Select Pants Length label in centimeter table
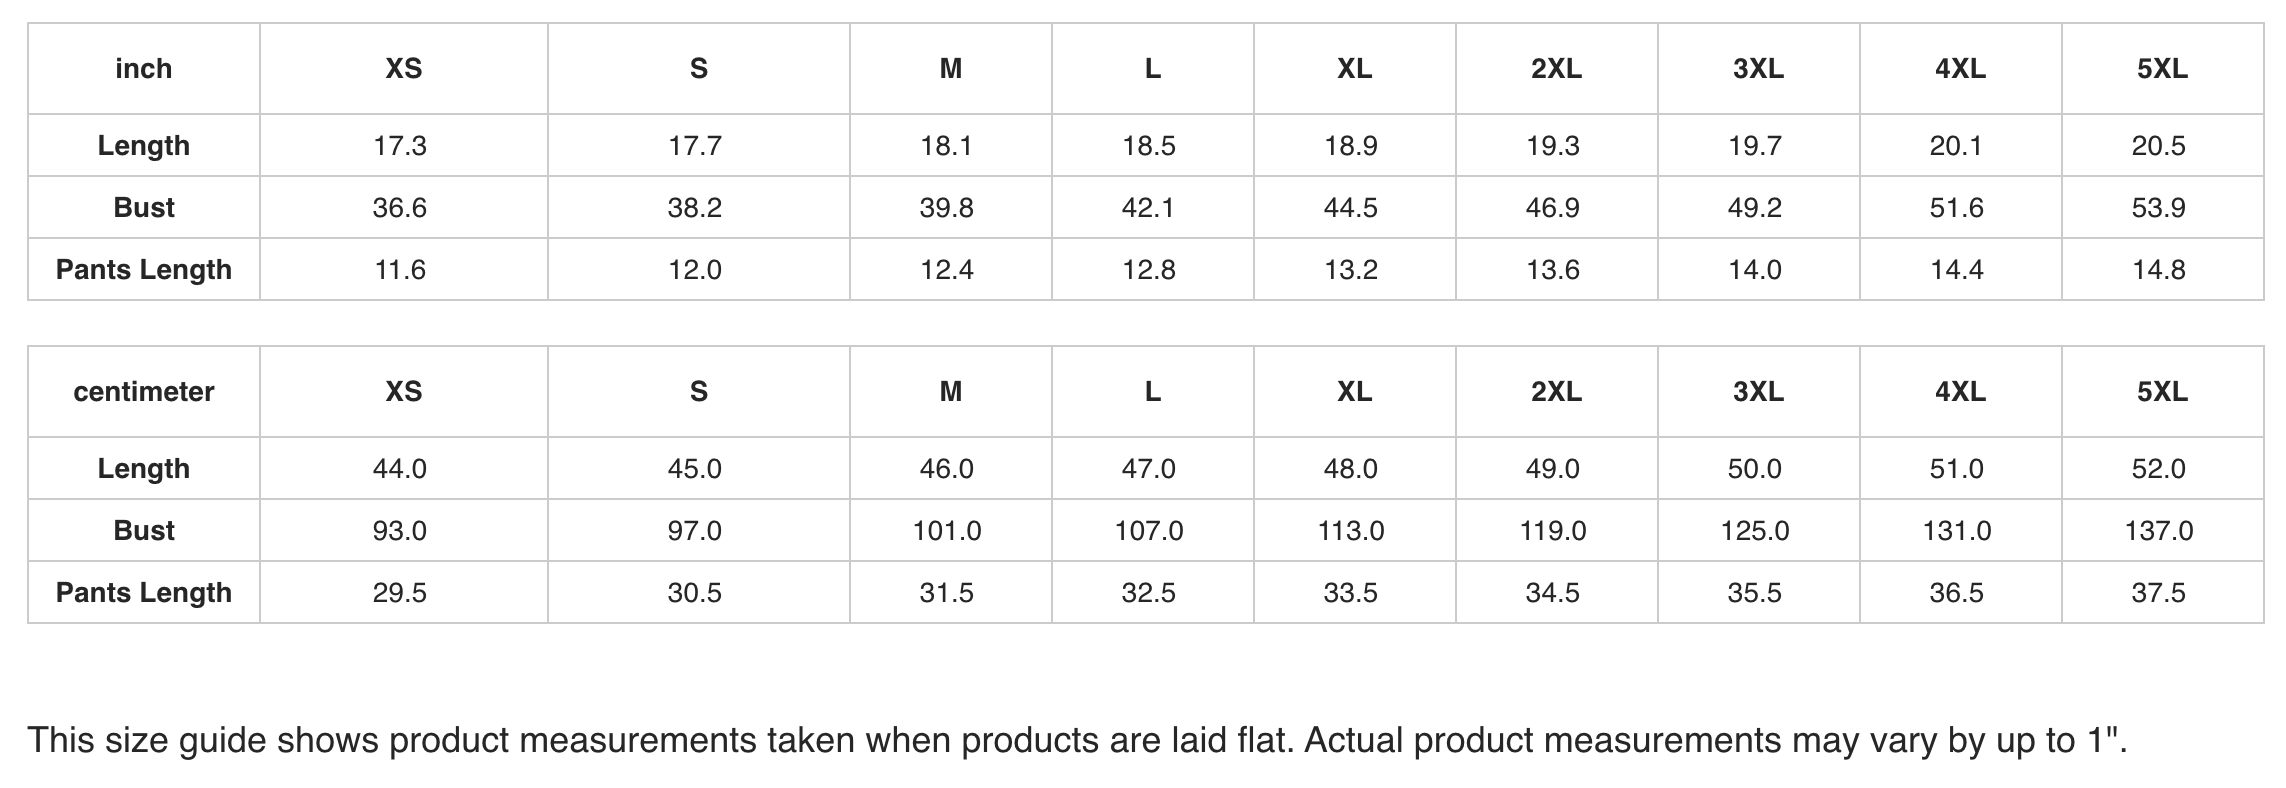Image resolution: width=2286 pixels, height=788 pixels. click(x=144, y=593)
